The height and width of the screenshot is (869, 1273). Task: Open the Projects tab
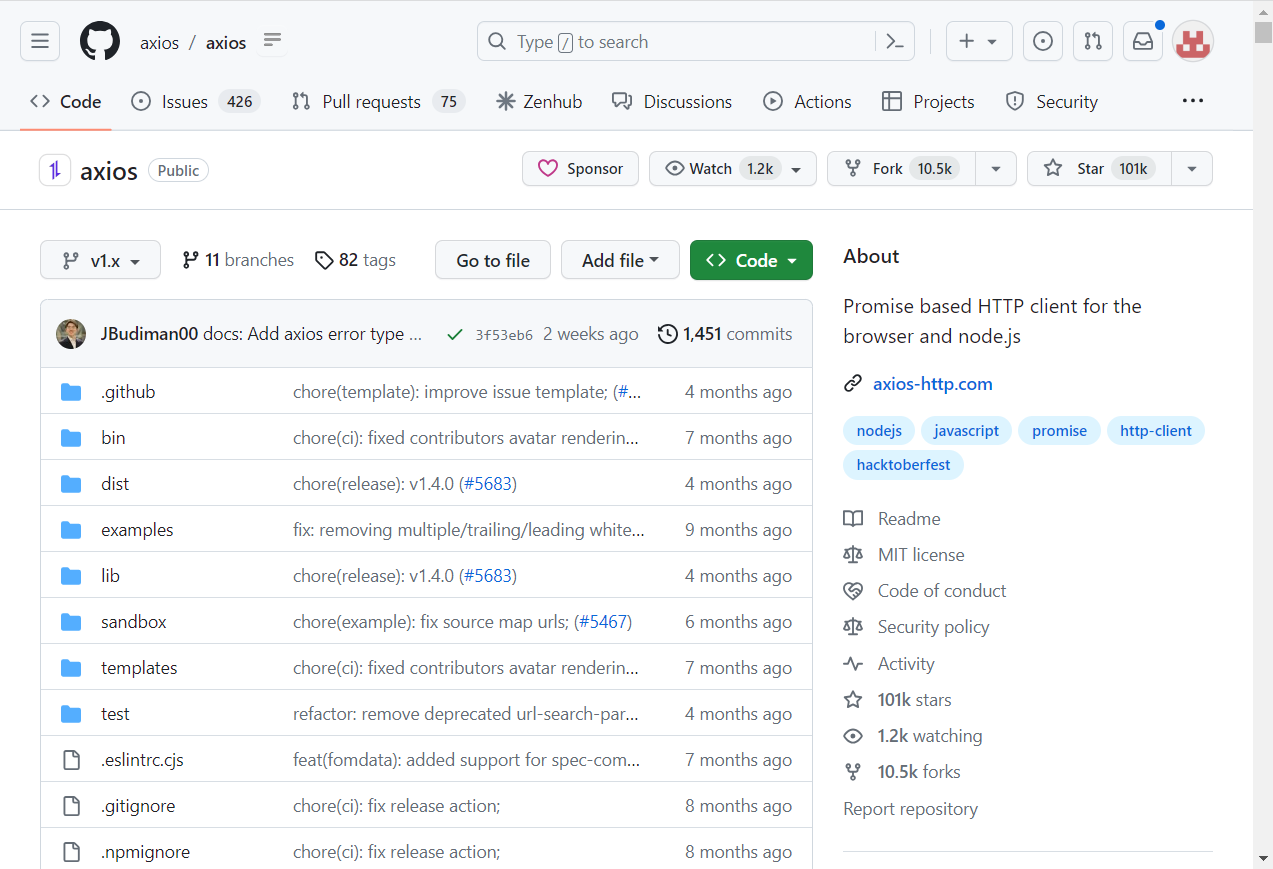point(928,101)
